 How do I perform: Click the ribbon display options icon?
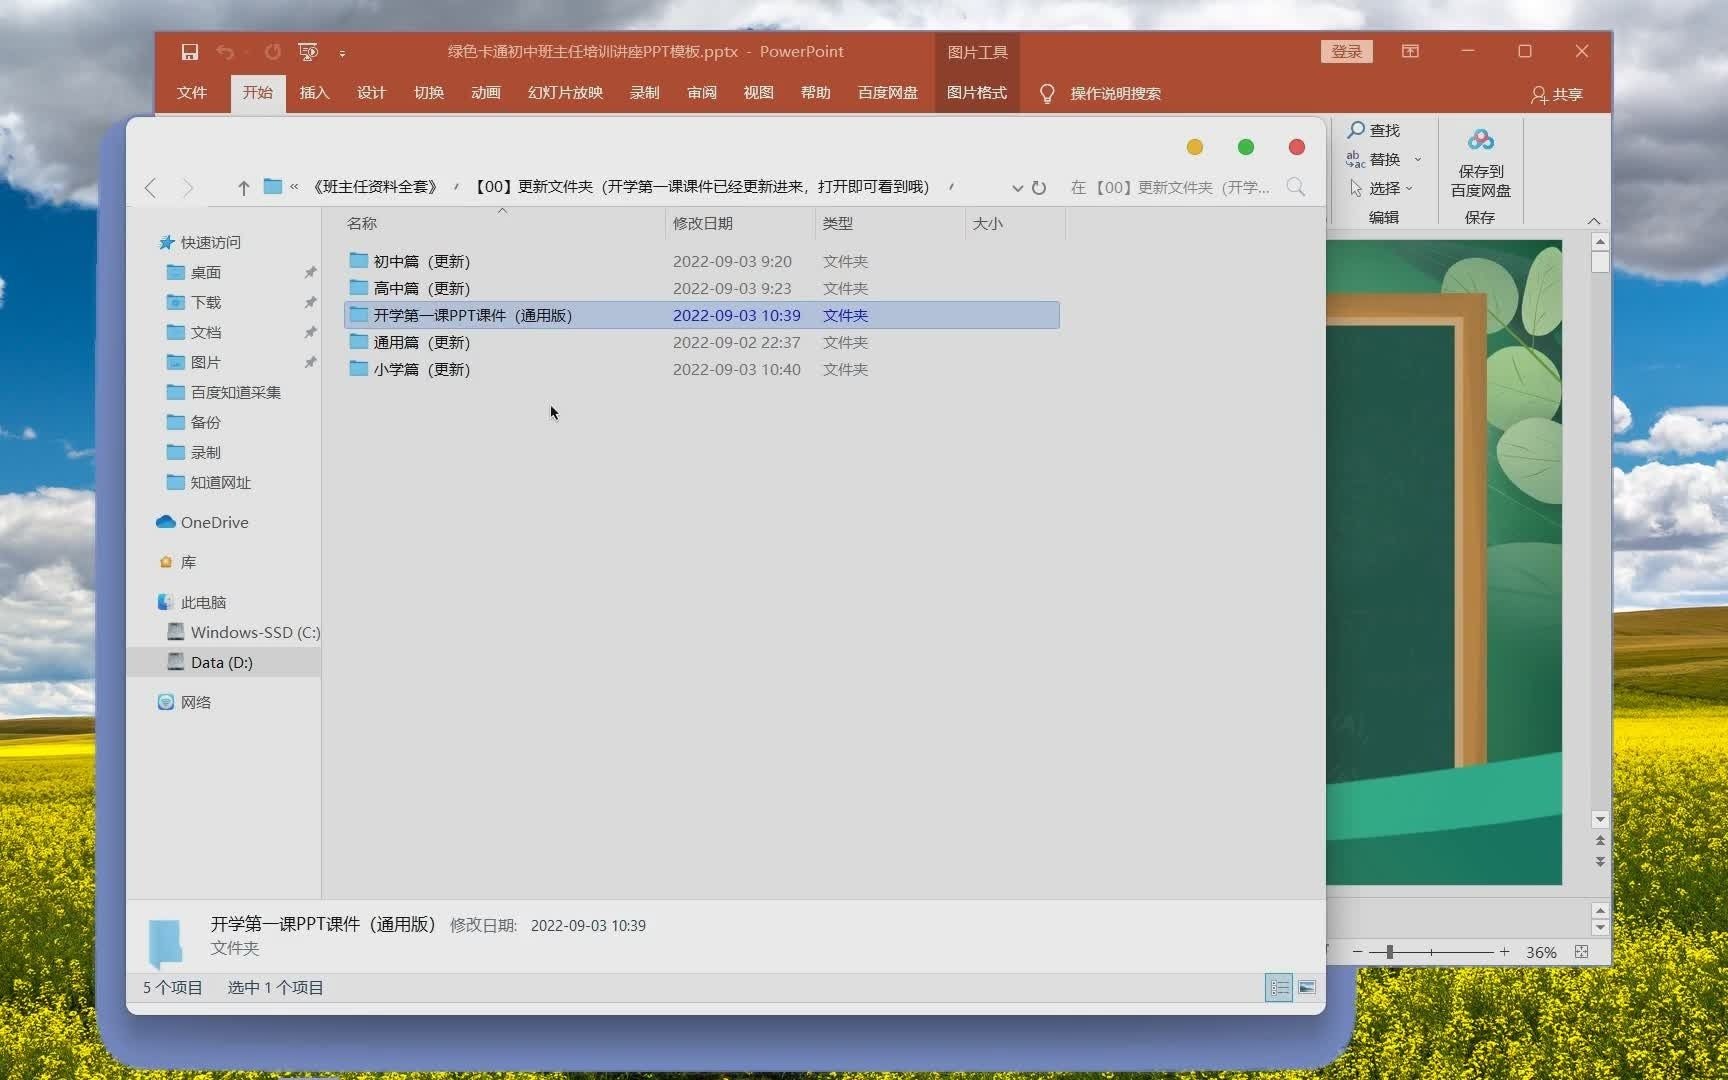click(x=1410, y=51)
